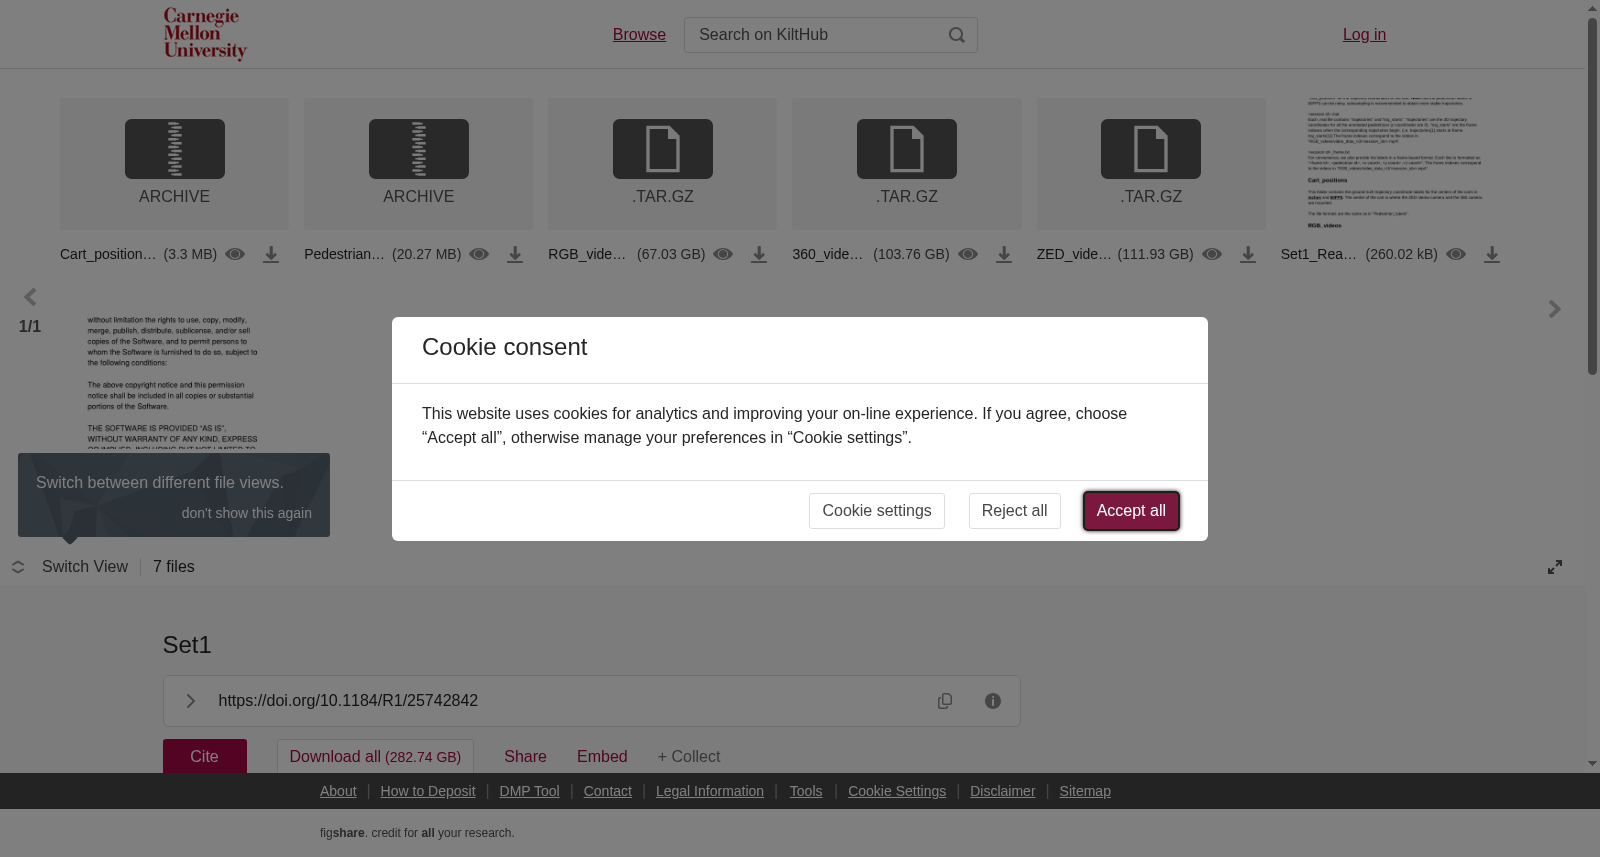Viewport: 1600px width, 857px height.
Task: Open Legal Information footer link
Action: [x=710, y=791]
